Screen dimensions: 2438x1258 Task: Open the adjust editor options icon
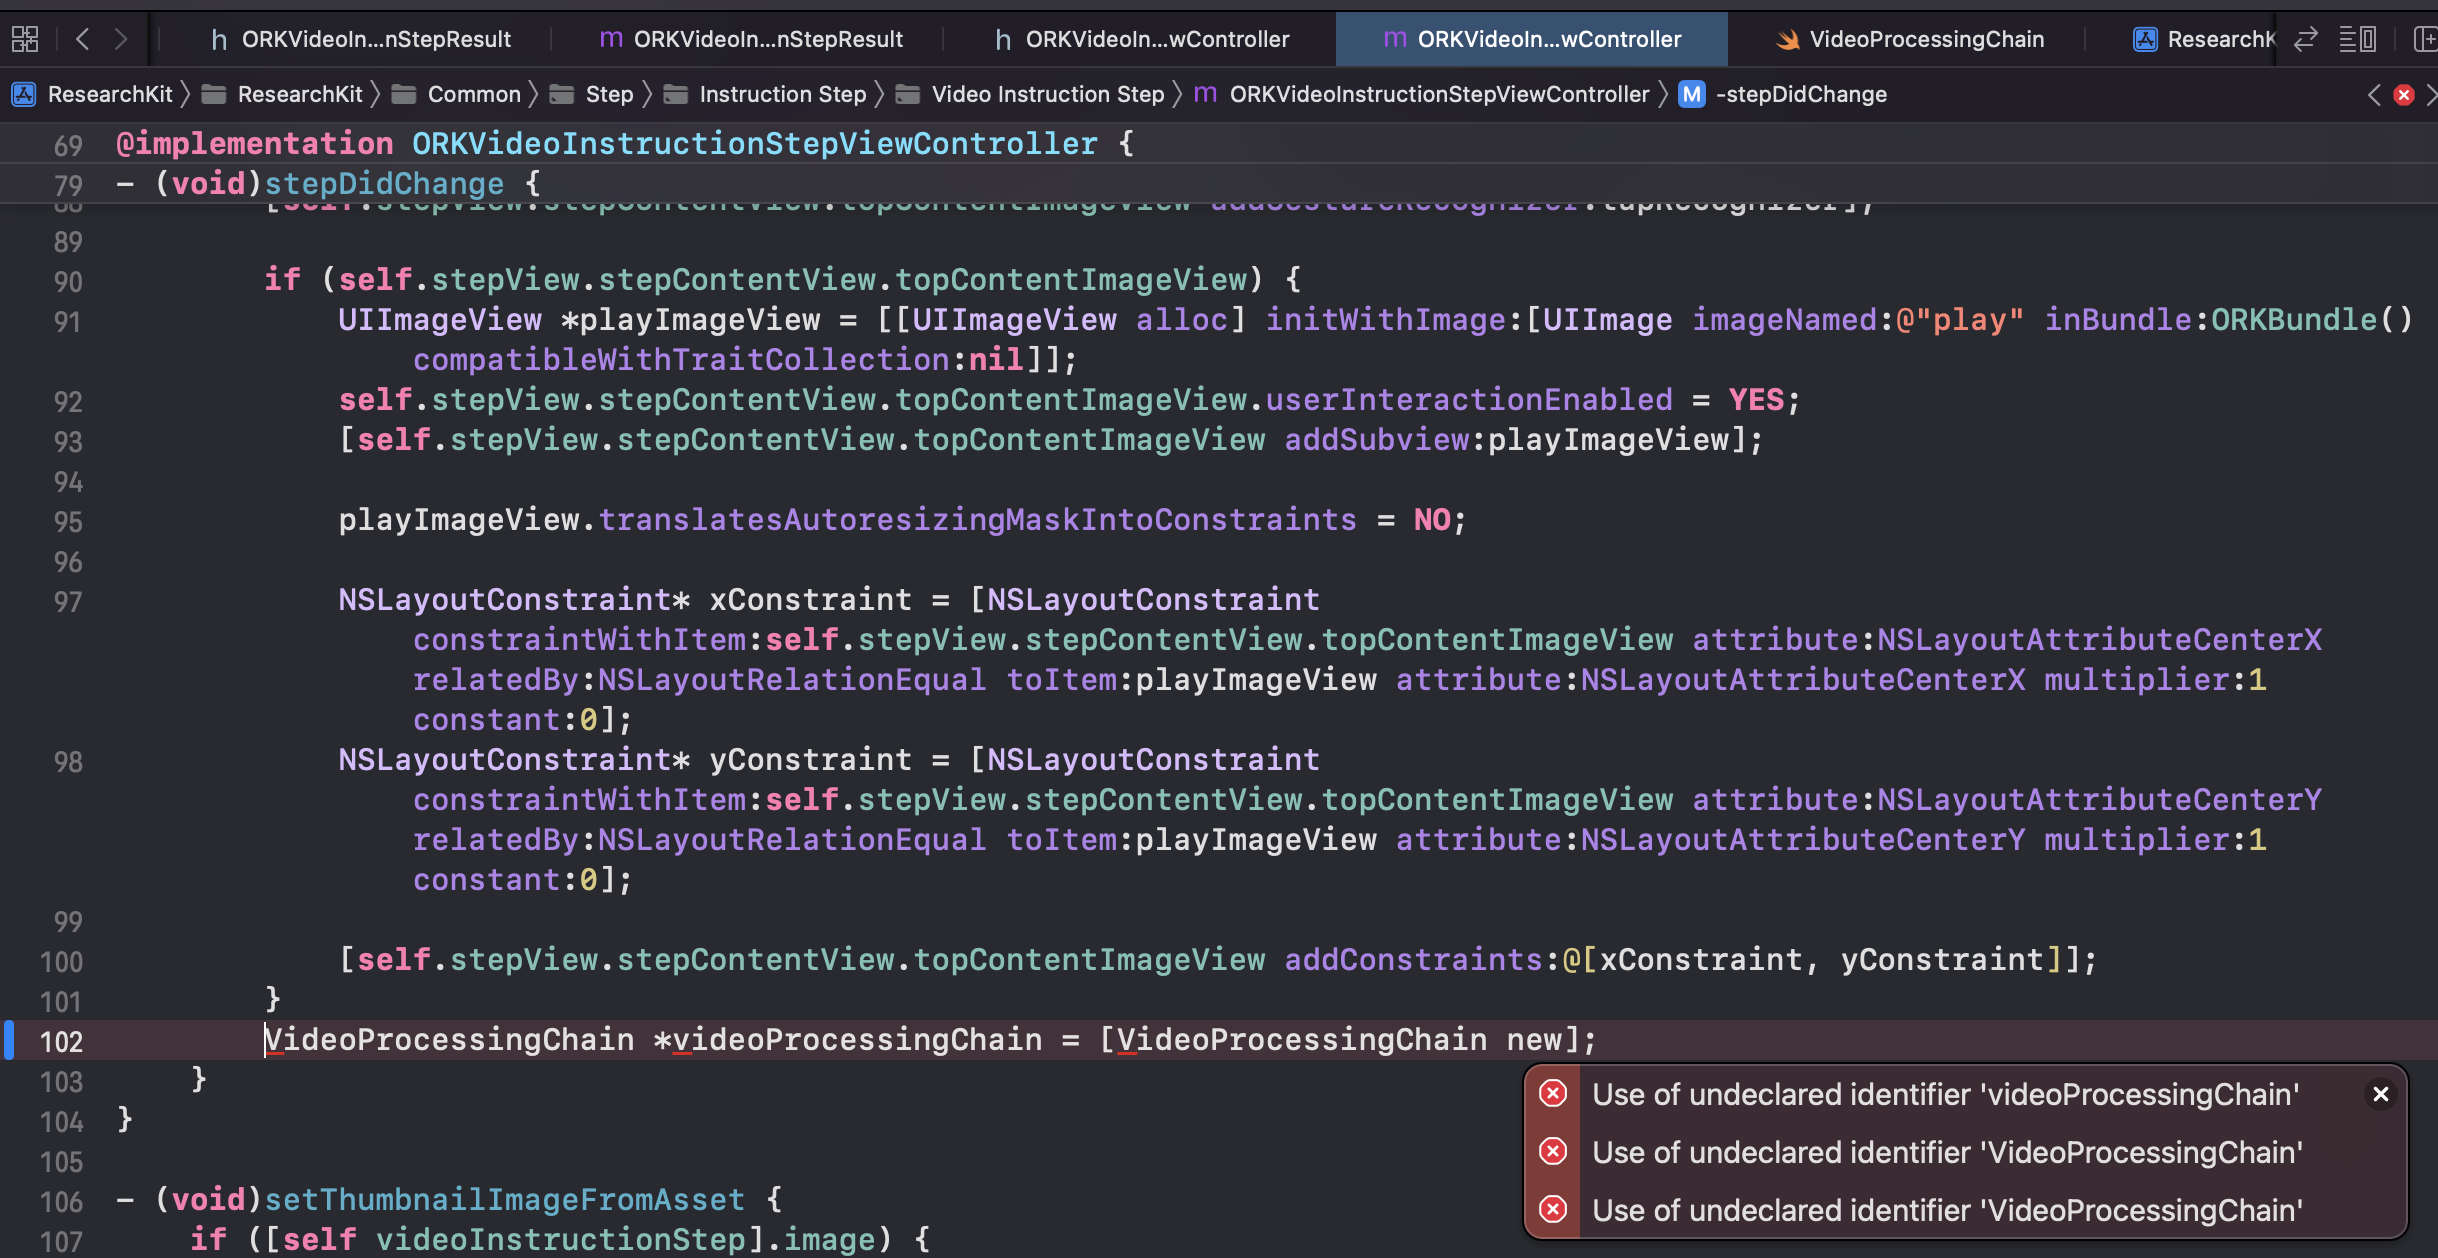pos(2357,39)
